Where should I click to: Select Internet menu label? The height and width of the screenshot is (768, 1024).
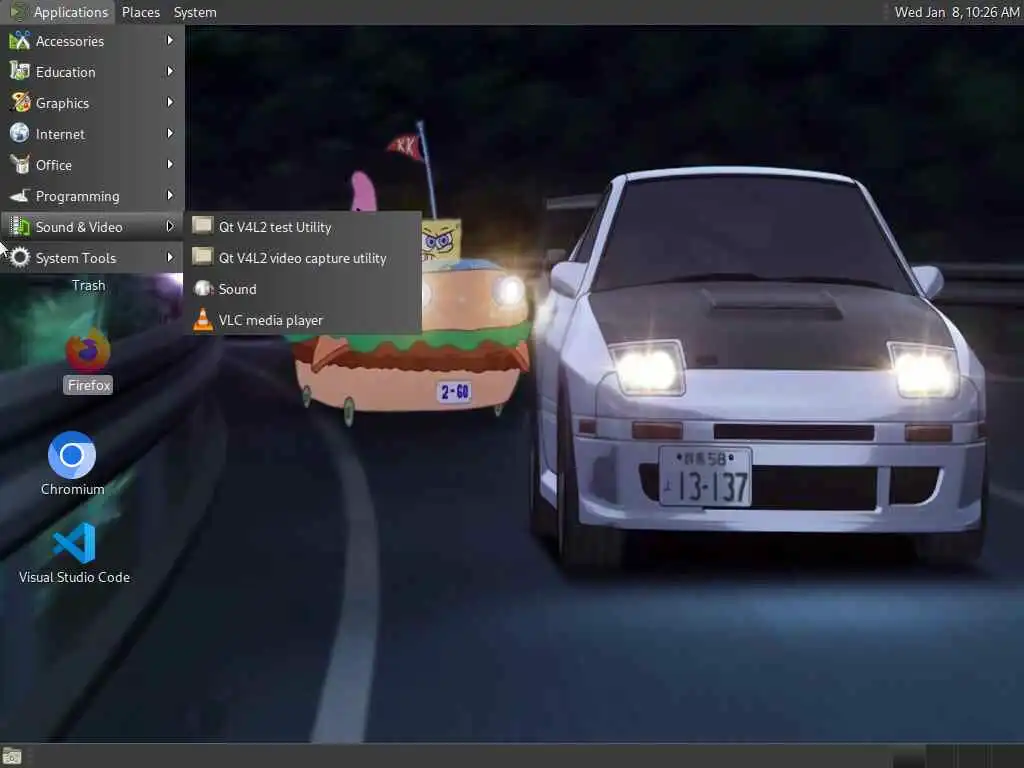60,134
